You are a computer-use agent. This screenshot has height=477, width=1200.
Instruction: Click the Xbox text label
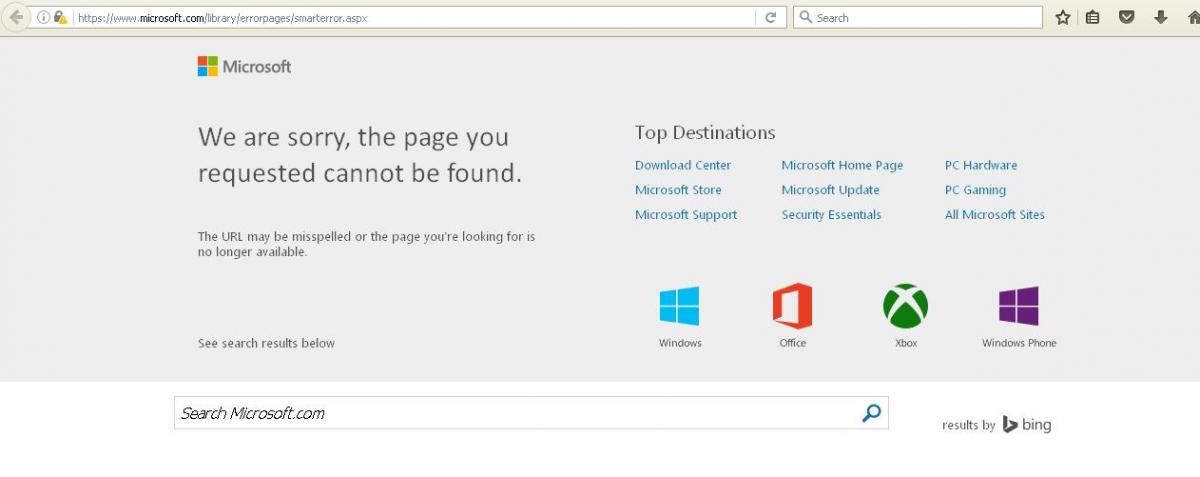906,343
